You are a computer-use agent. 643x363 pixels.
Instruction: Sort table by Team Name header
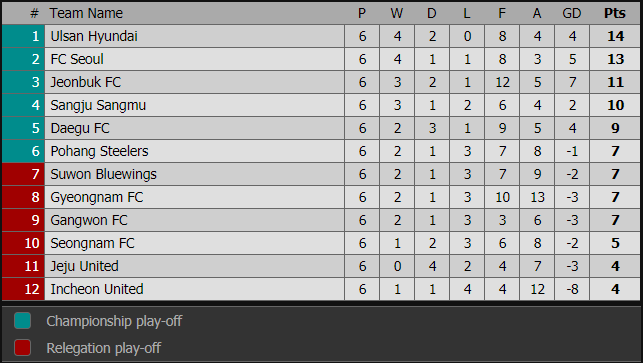(x=86, y=13)
